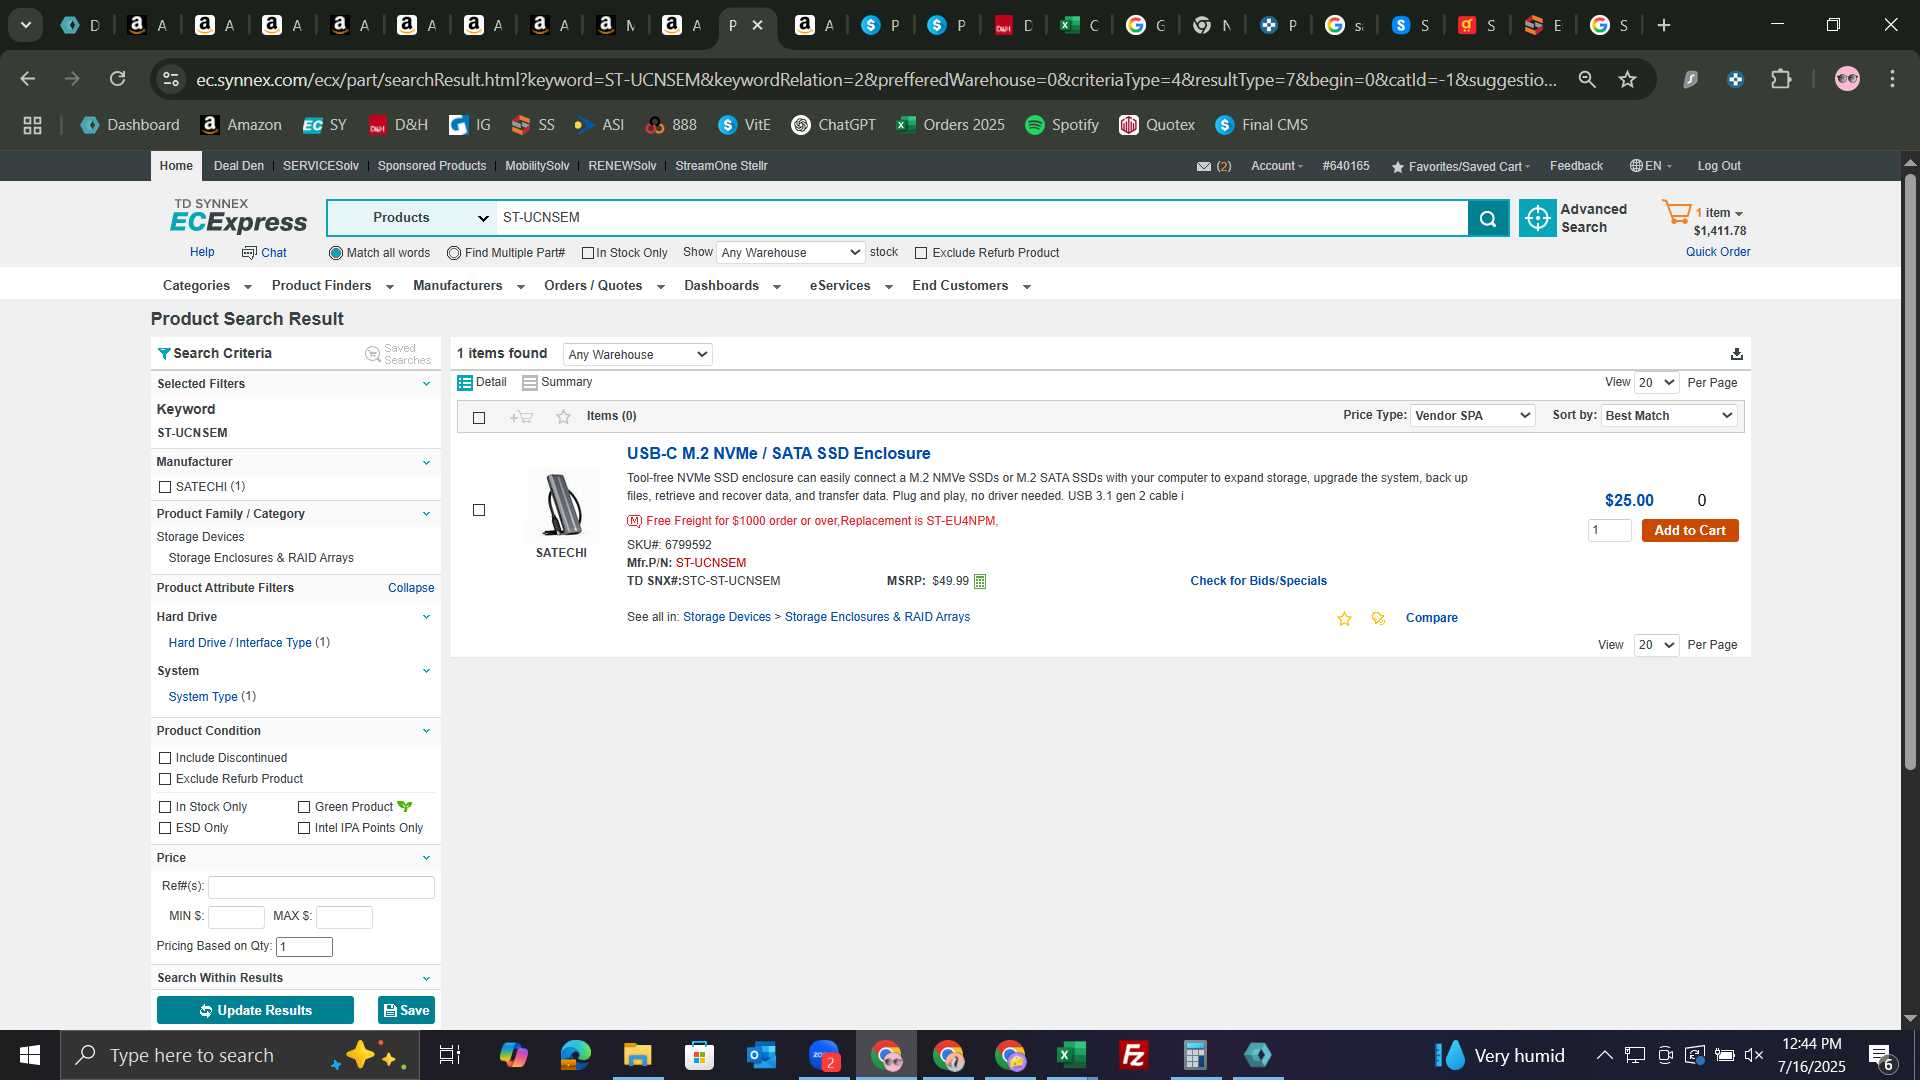This screenshot has height=1080, width=1920.
Task: Check Intel IPA Points Only checkbox
Action: 304,828
